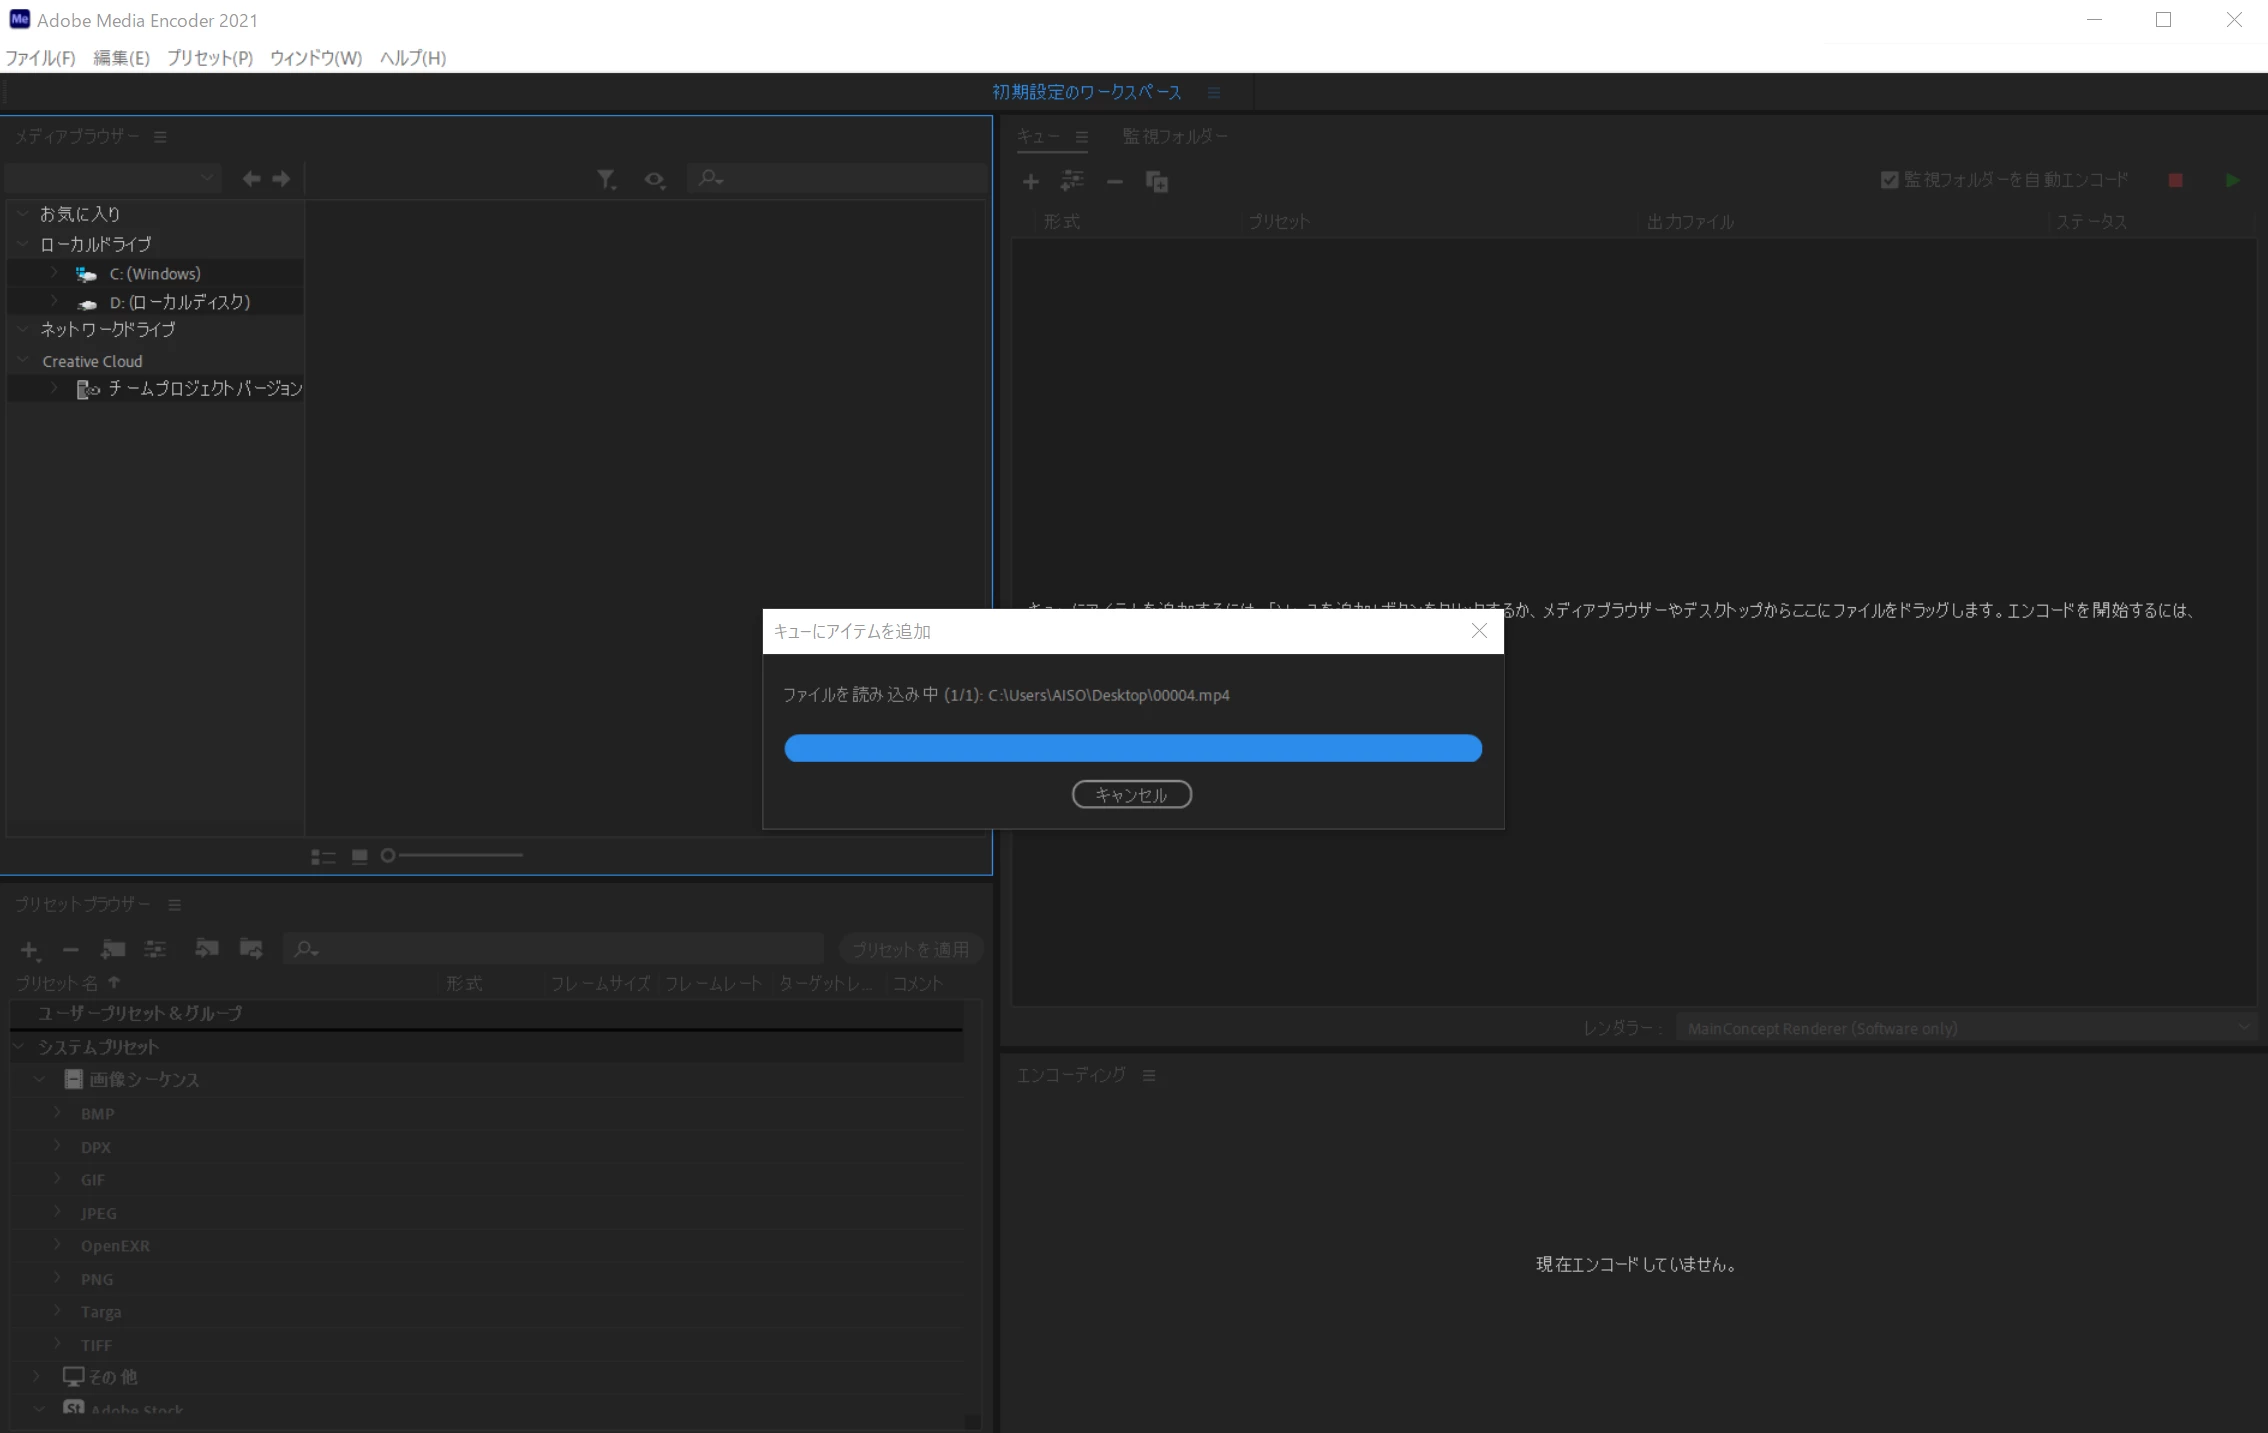2268x1433 pixels.
Task: Toggle 監視フォルダーを自動エンコード checkbox
Action: pyautogui.click(x=1889, y=180)
